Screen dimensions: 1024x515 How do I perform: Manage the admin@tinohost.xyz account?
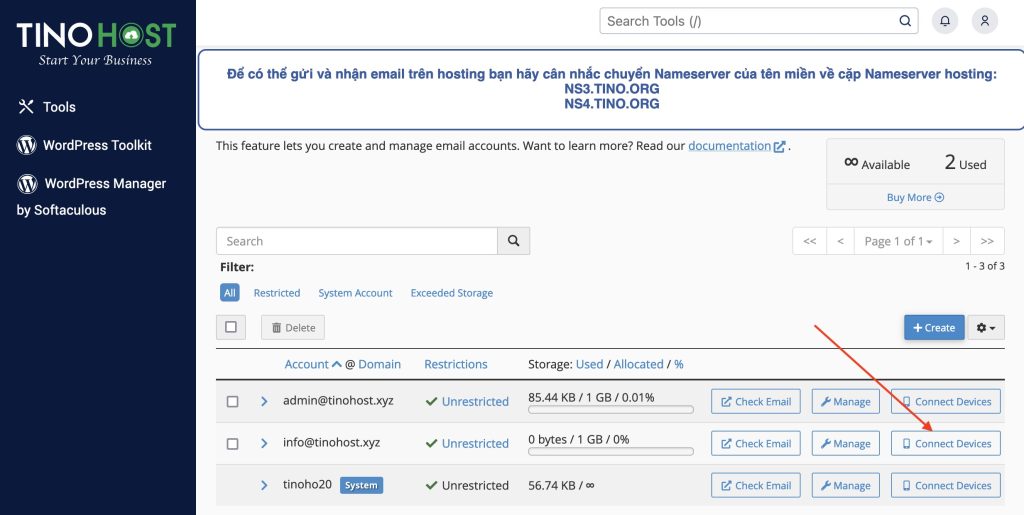(846, 401)
